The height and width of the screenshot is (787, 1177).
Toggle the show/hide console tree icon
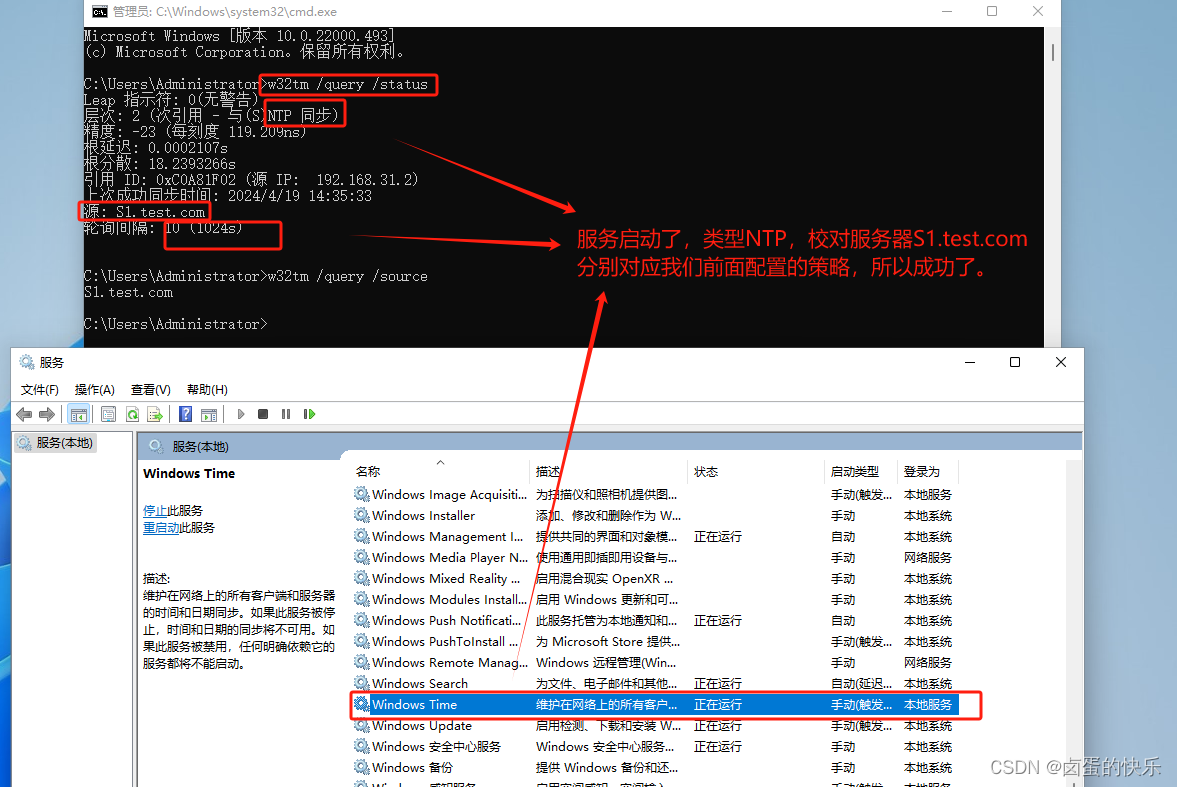coord(78,414)
